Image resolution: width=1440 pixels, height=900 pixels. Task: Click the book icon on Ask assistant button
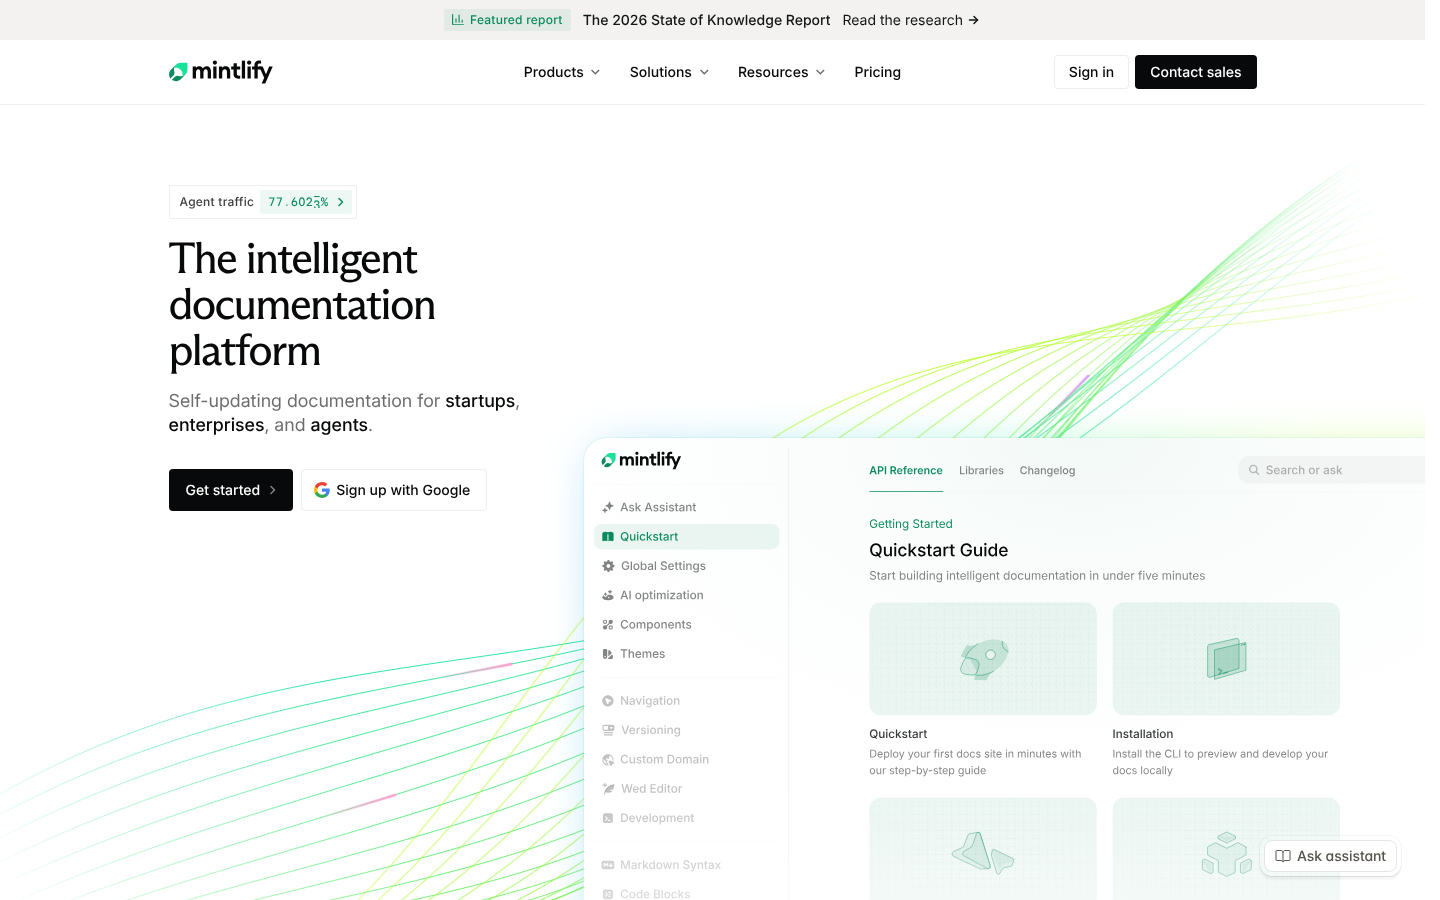(x=1283, y=856)
